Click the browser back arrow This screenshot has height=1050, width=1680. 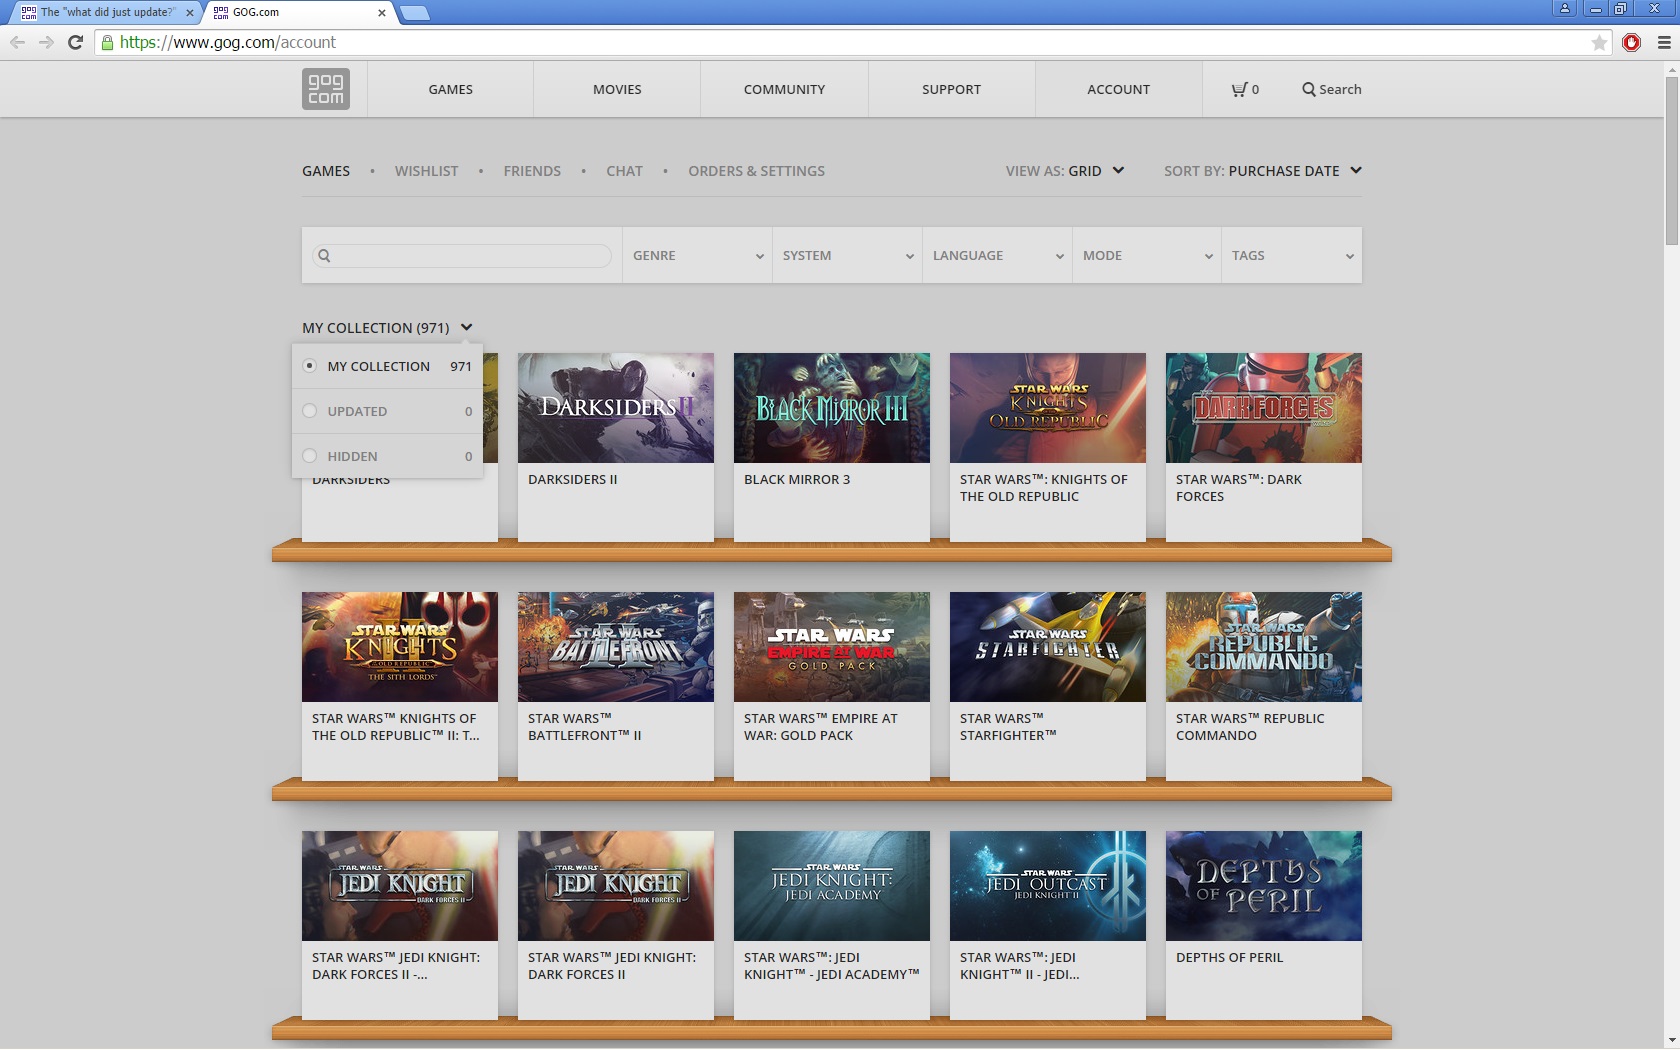pos(17,42)
